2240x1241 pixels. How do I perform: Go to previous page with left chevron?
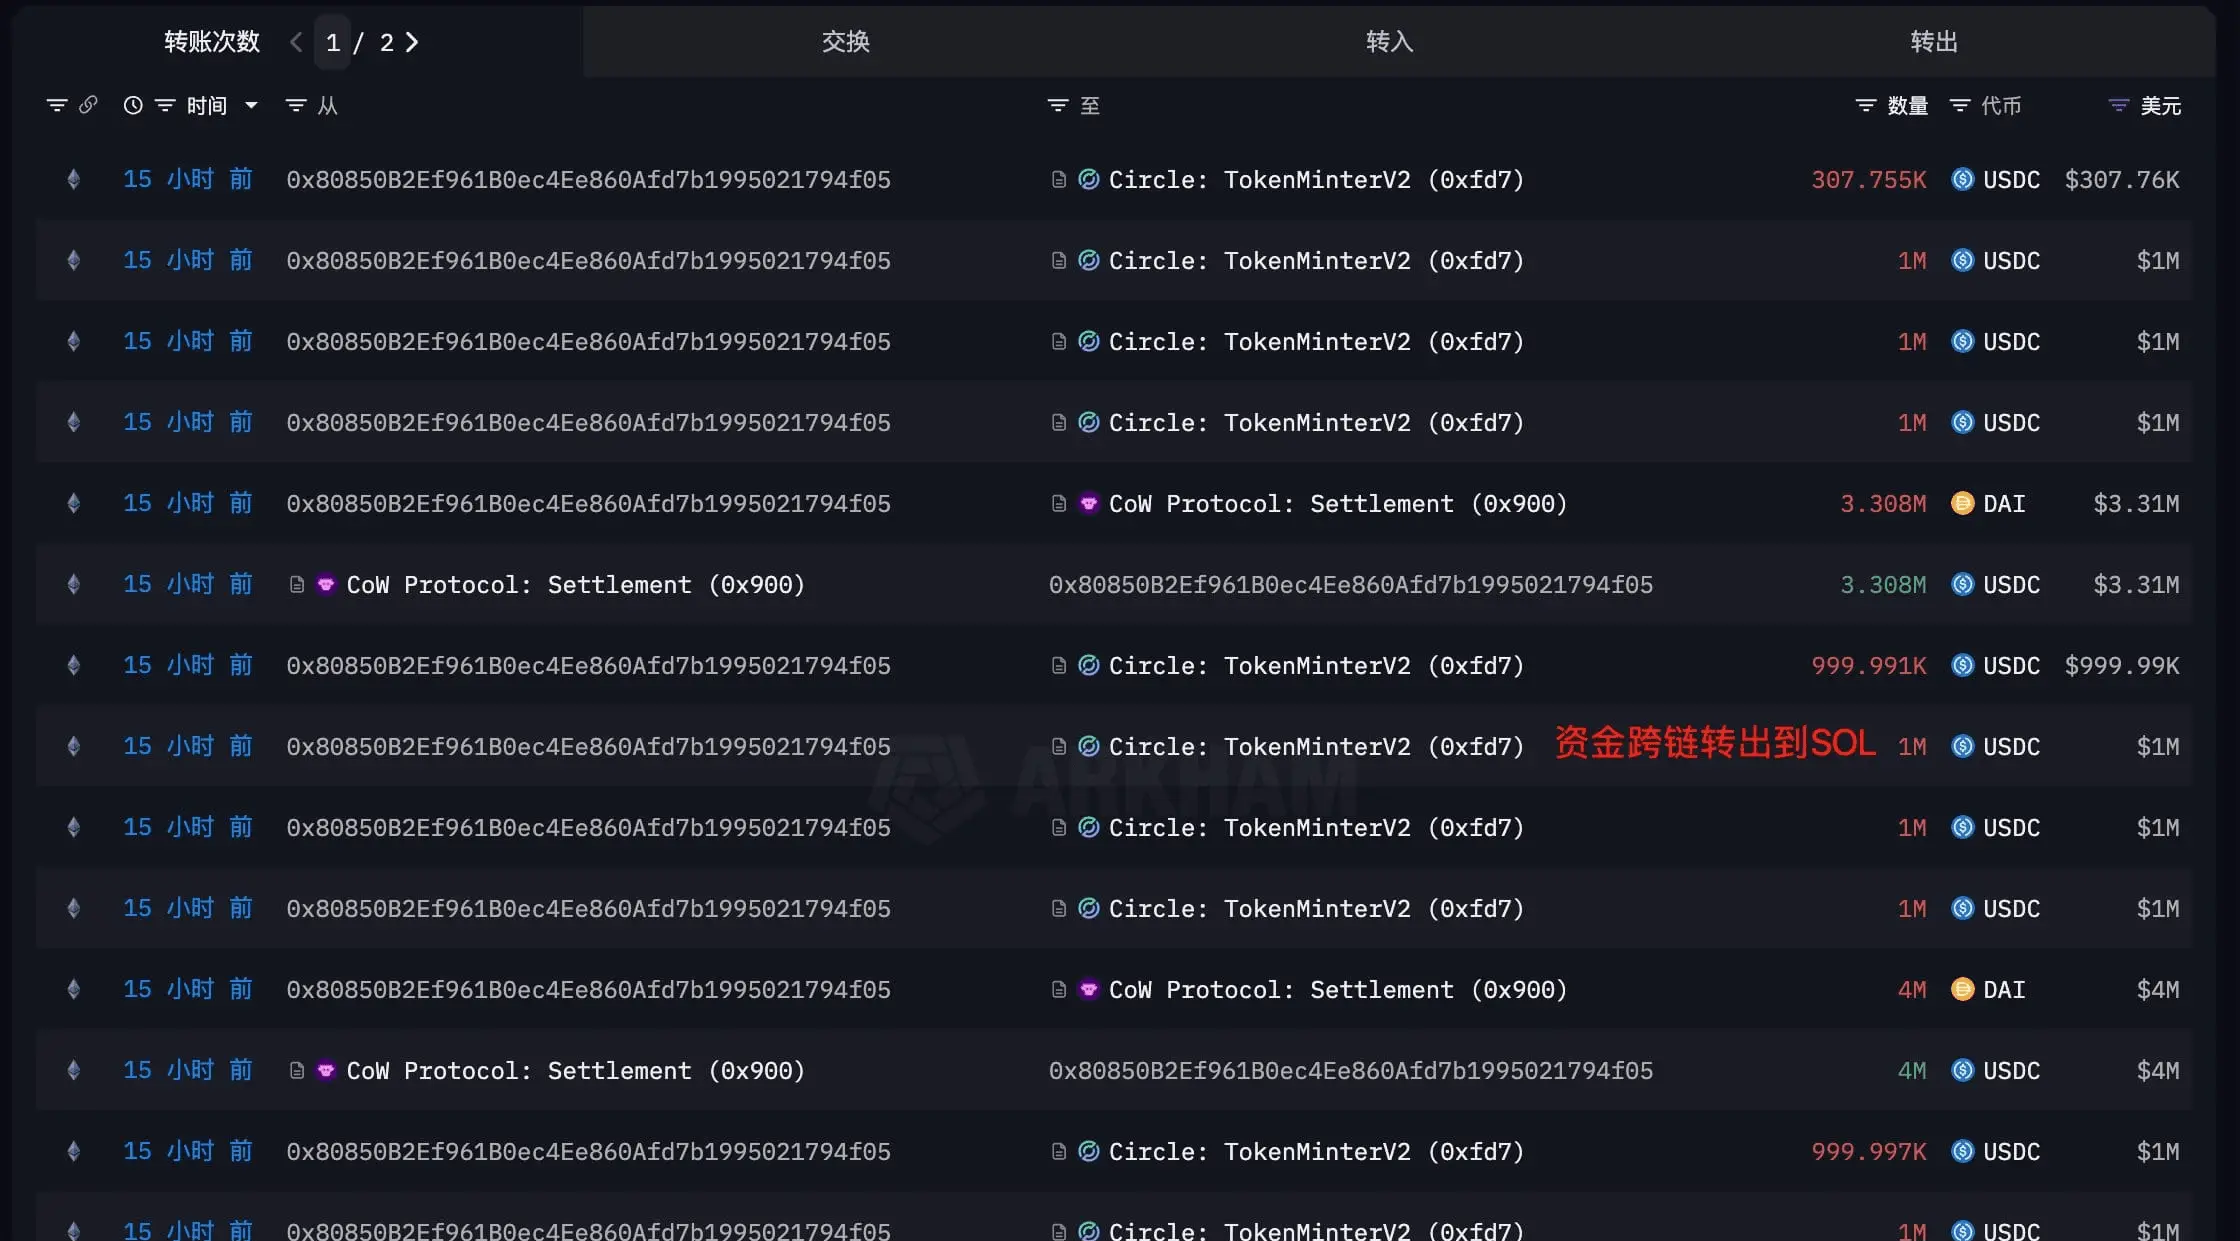pos(296,42)
